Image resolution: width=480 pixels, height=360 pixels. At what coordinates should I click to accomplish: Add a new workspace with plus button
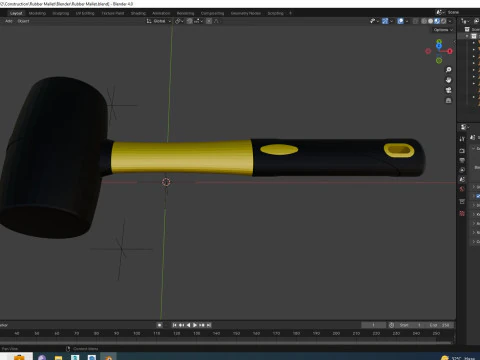(290, 13)
